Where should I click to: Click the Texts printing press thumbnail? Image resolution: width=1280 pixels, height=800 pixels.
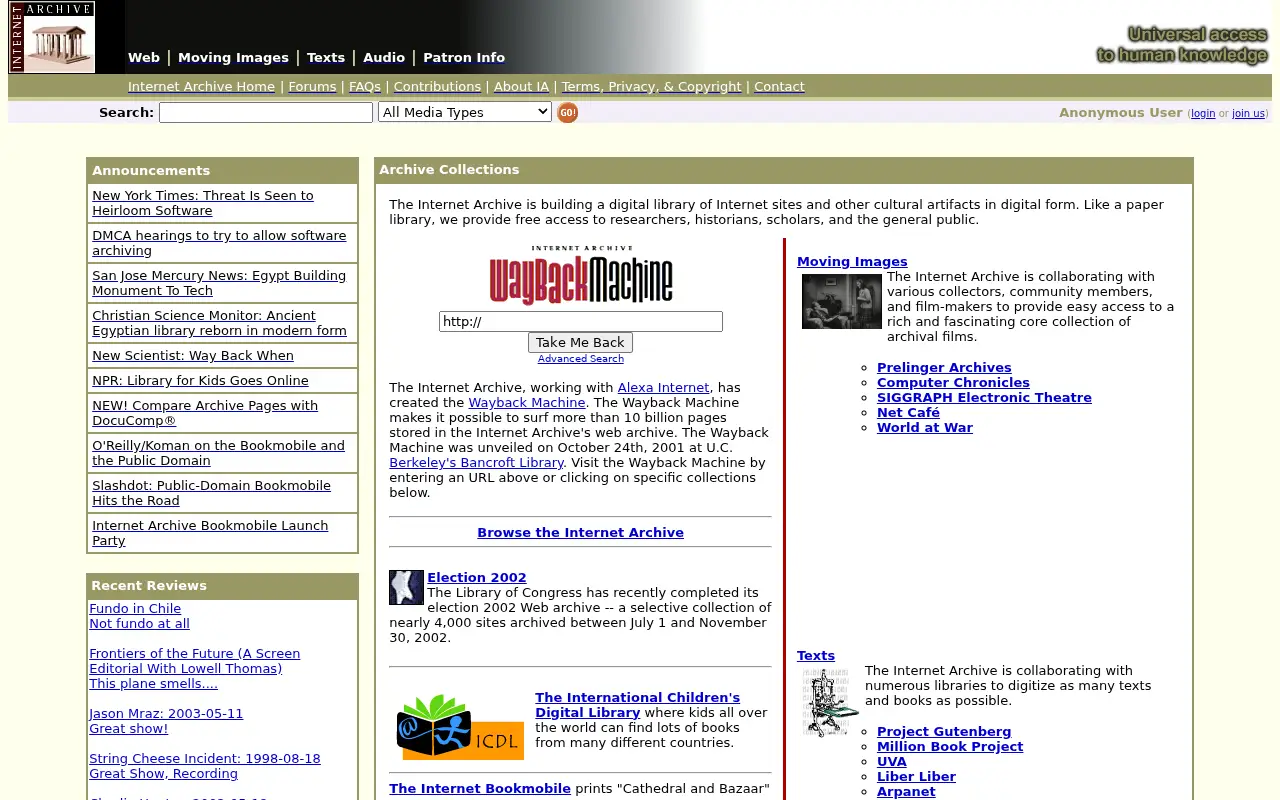(830, 702)
